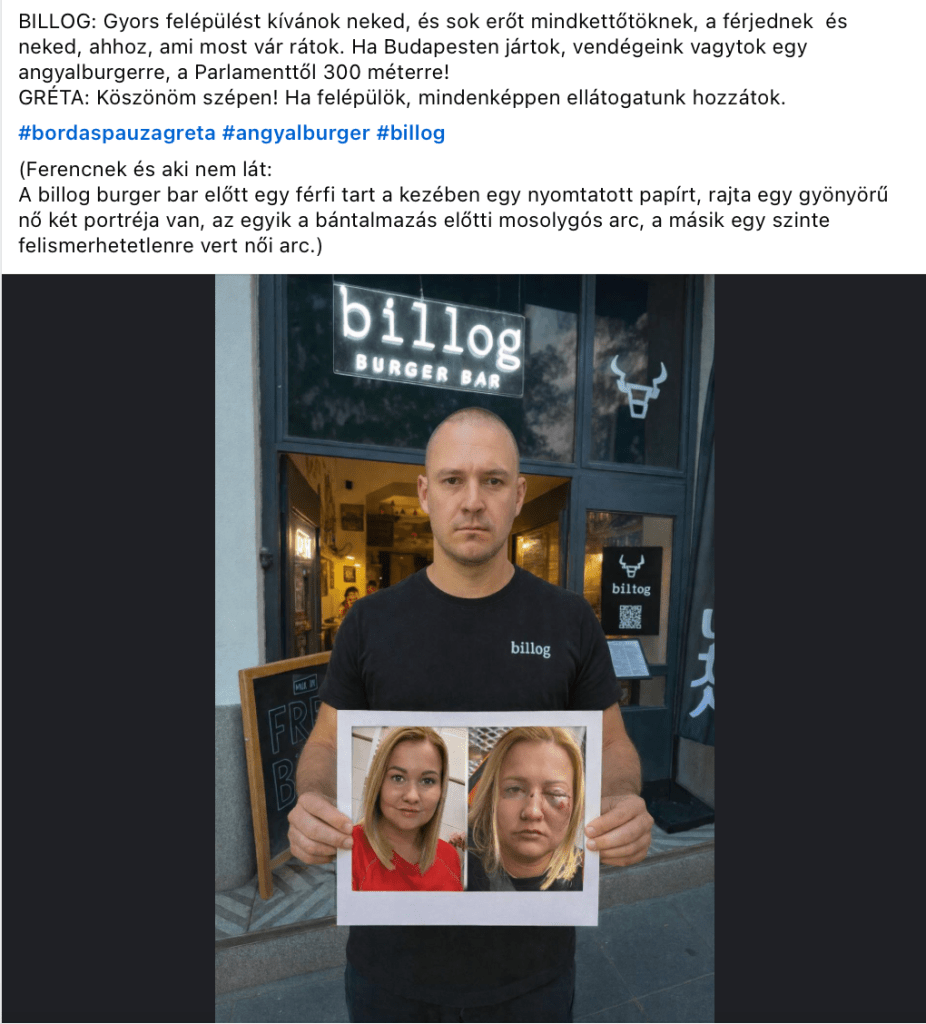Image resolution: width=926 pixels, height=1024 pixels.
Task: Click the paragraph starting with BILLOG: Gyors felépülést
Action: pos(432,47)
